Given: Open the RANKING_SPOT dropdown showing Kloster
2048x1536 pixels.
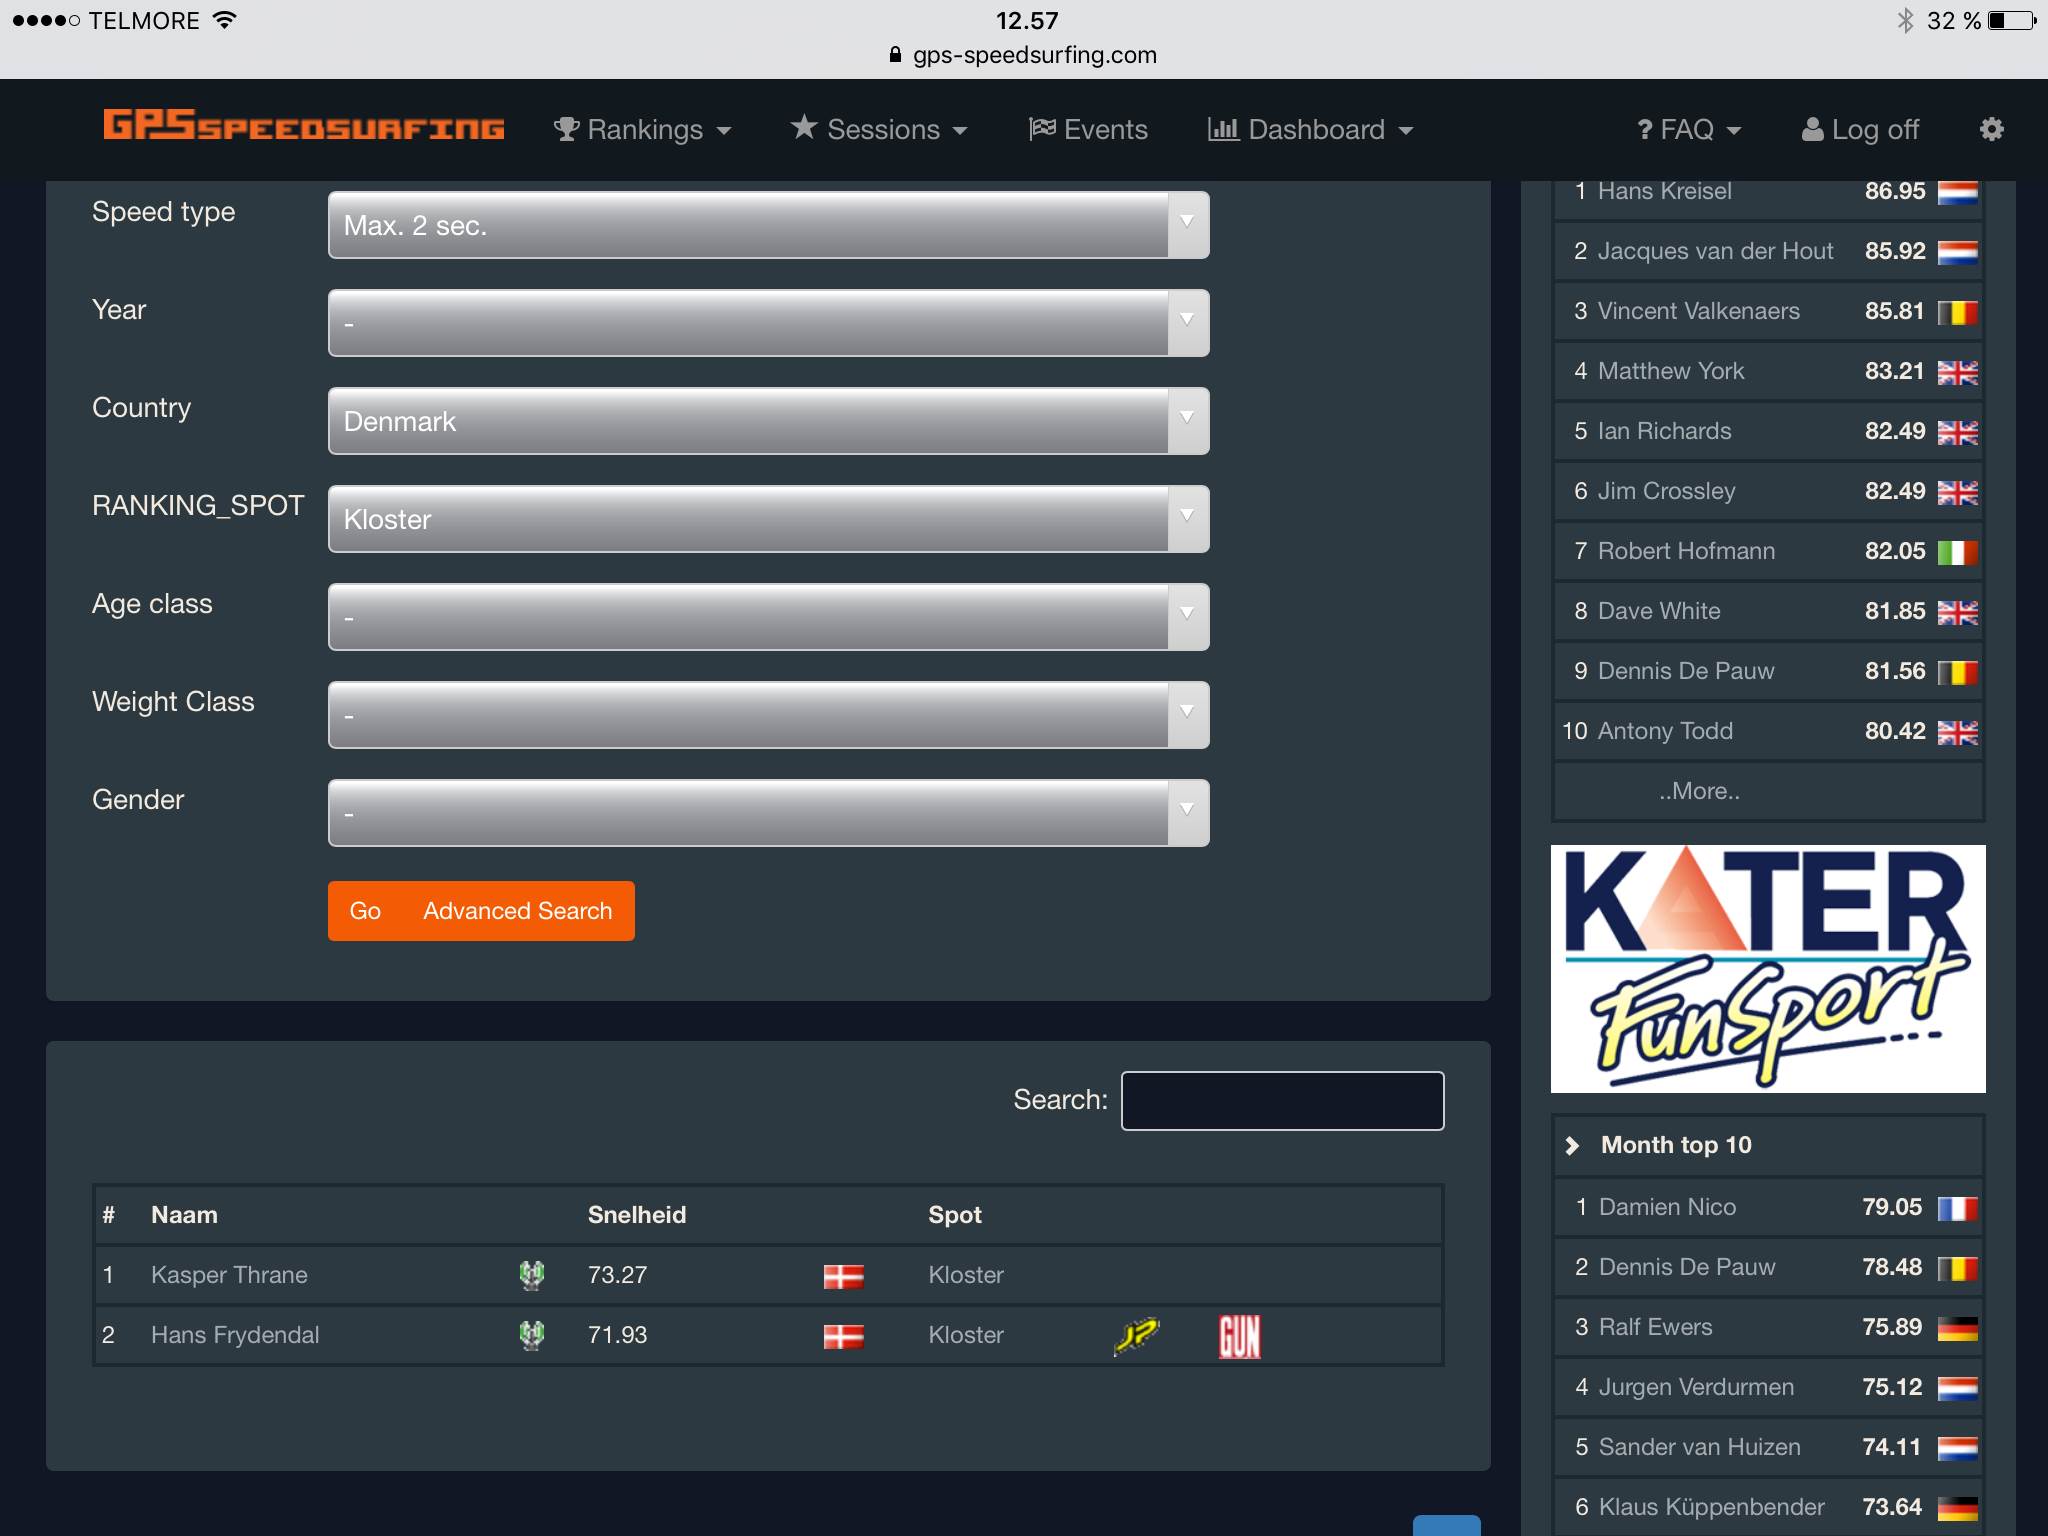Looking at the screenshot, I should coord(768,519).
